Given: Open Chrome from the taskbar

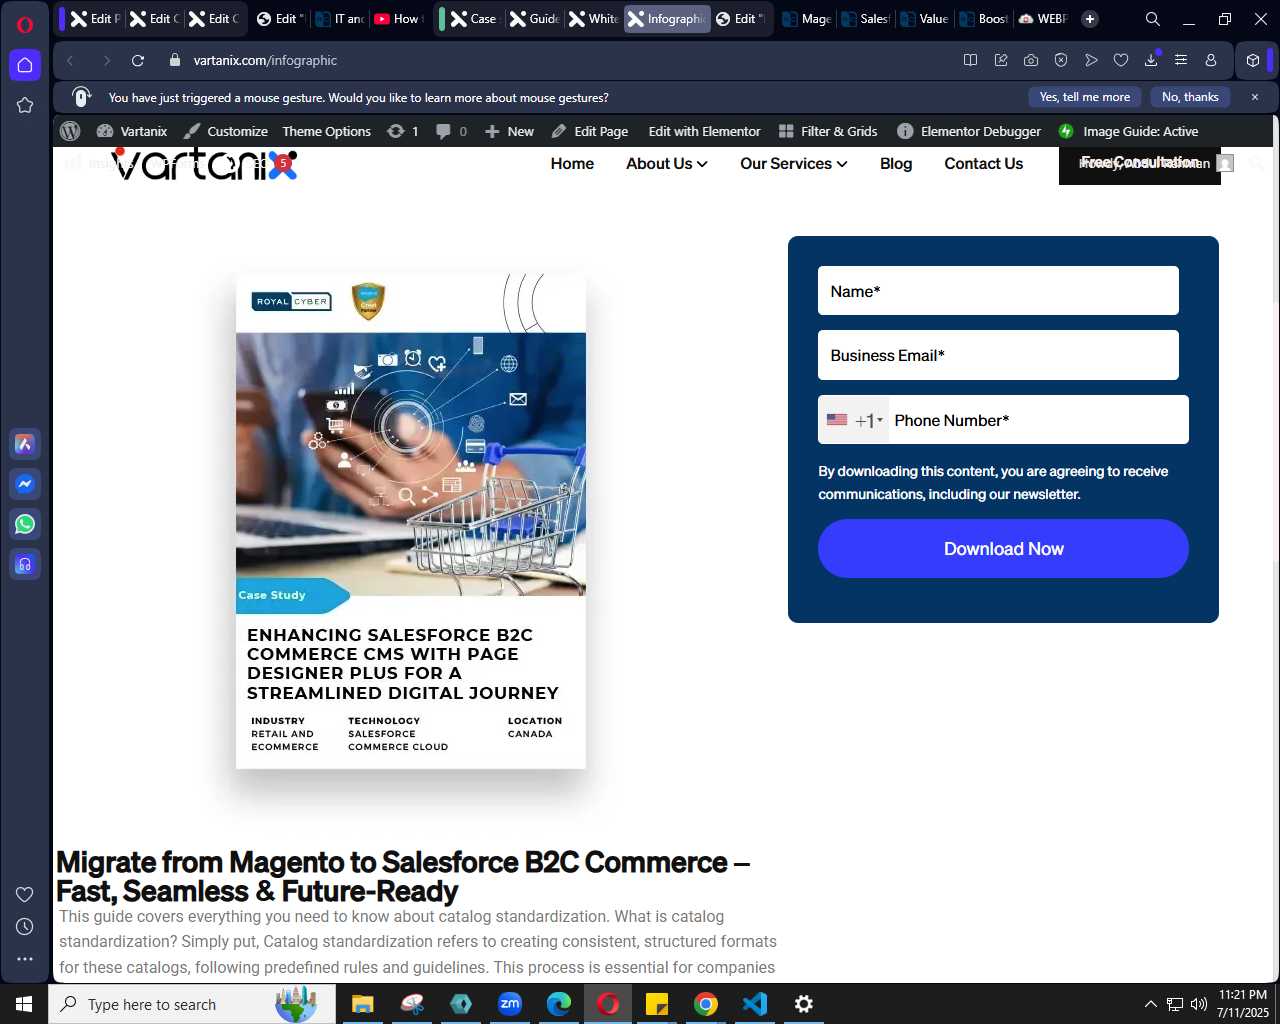Looking at the screenshot, I should 706,1004.
